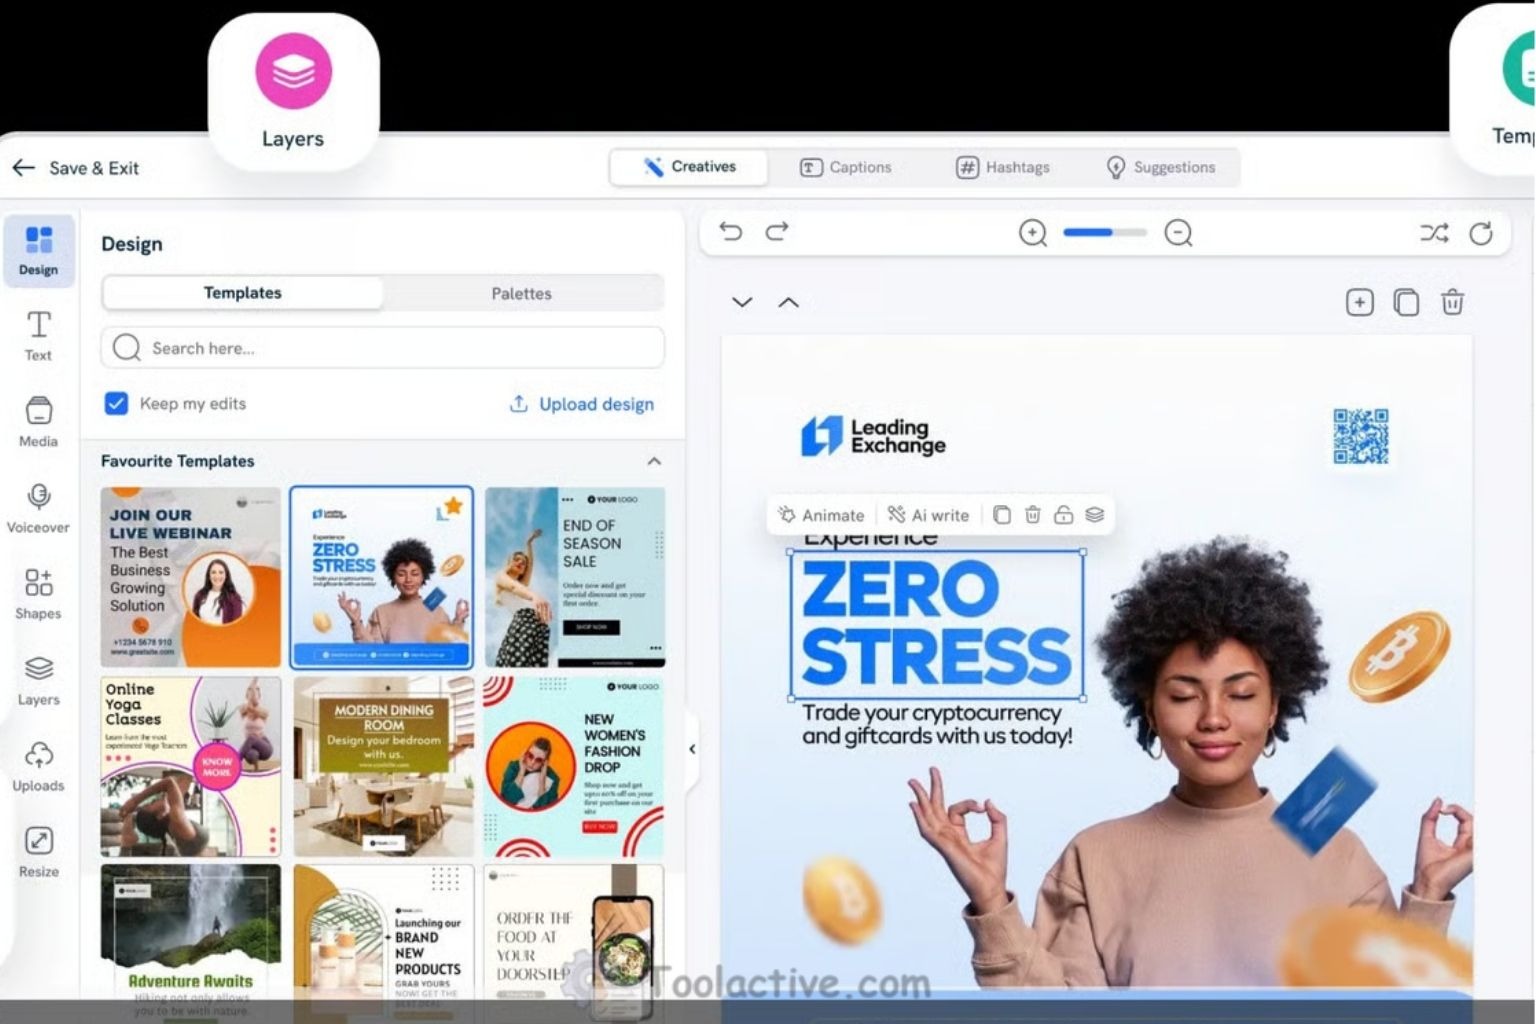
Task: Click the down chevron for page navigation
Action: pos(742,302)
